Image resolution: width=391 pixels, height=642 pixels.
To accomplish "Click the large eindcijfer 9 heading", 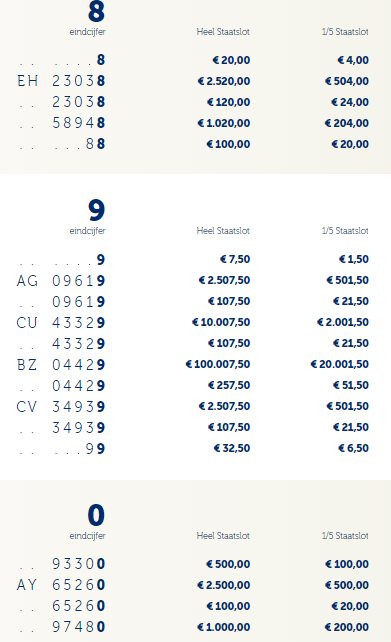I will pos(96,210).
